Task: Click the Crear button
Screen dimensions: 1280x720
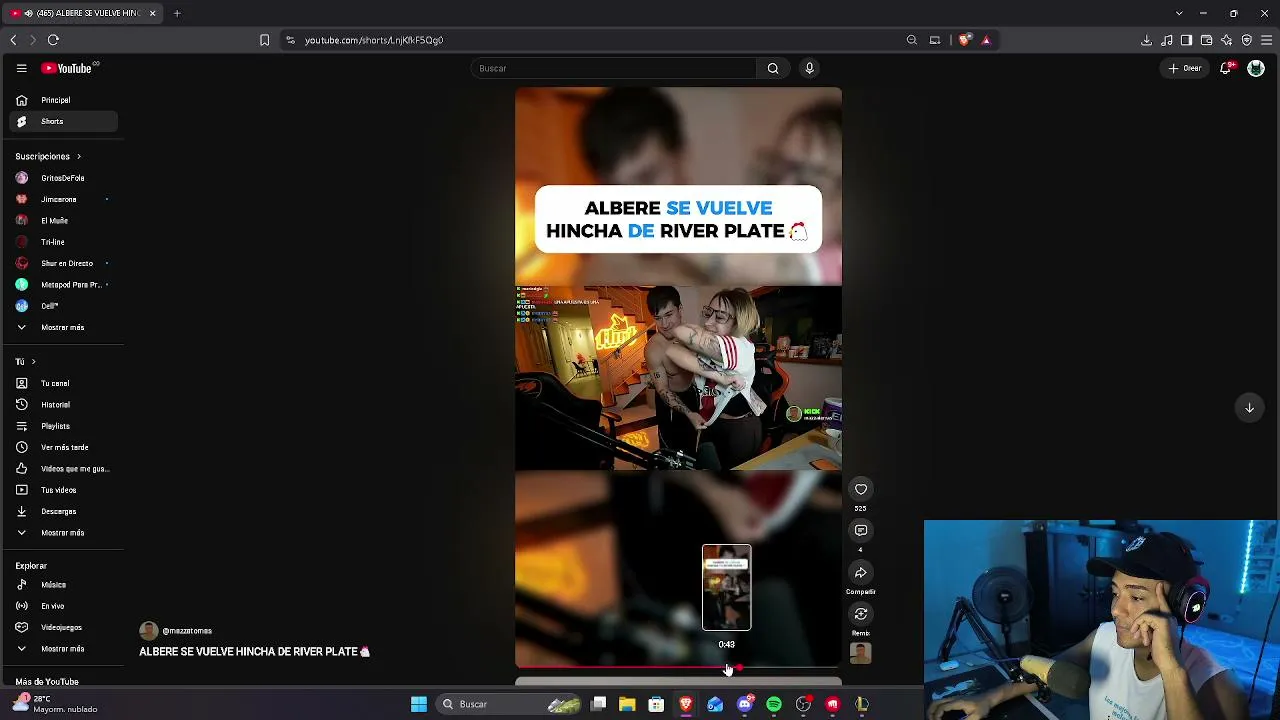Action: 1185,68
